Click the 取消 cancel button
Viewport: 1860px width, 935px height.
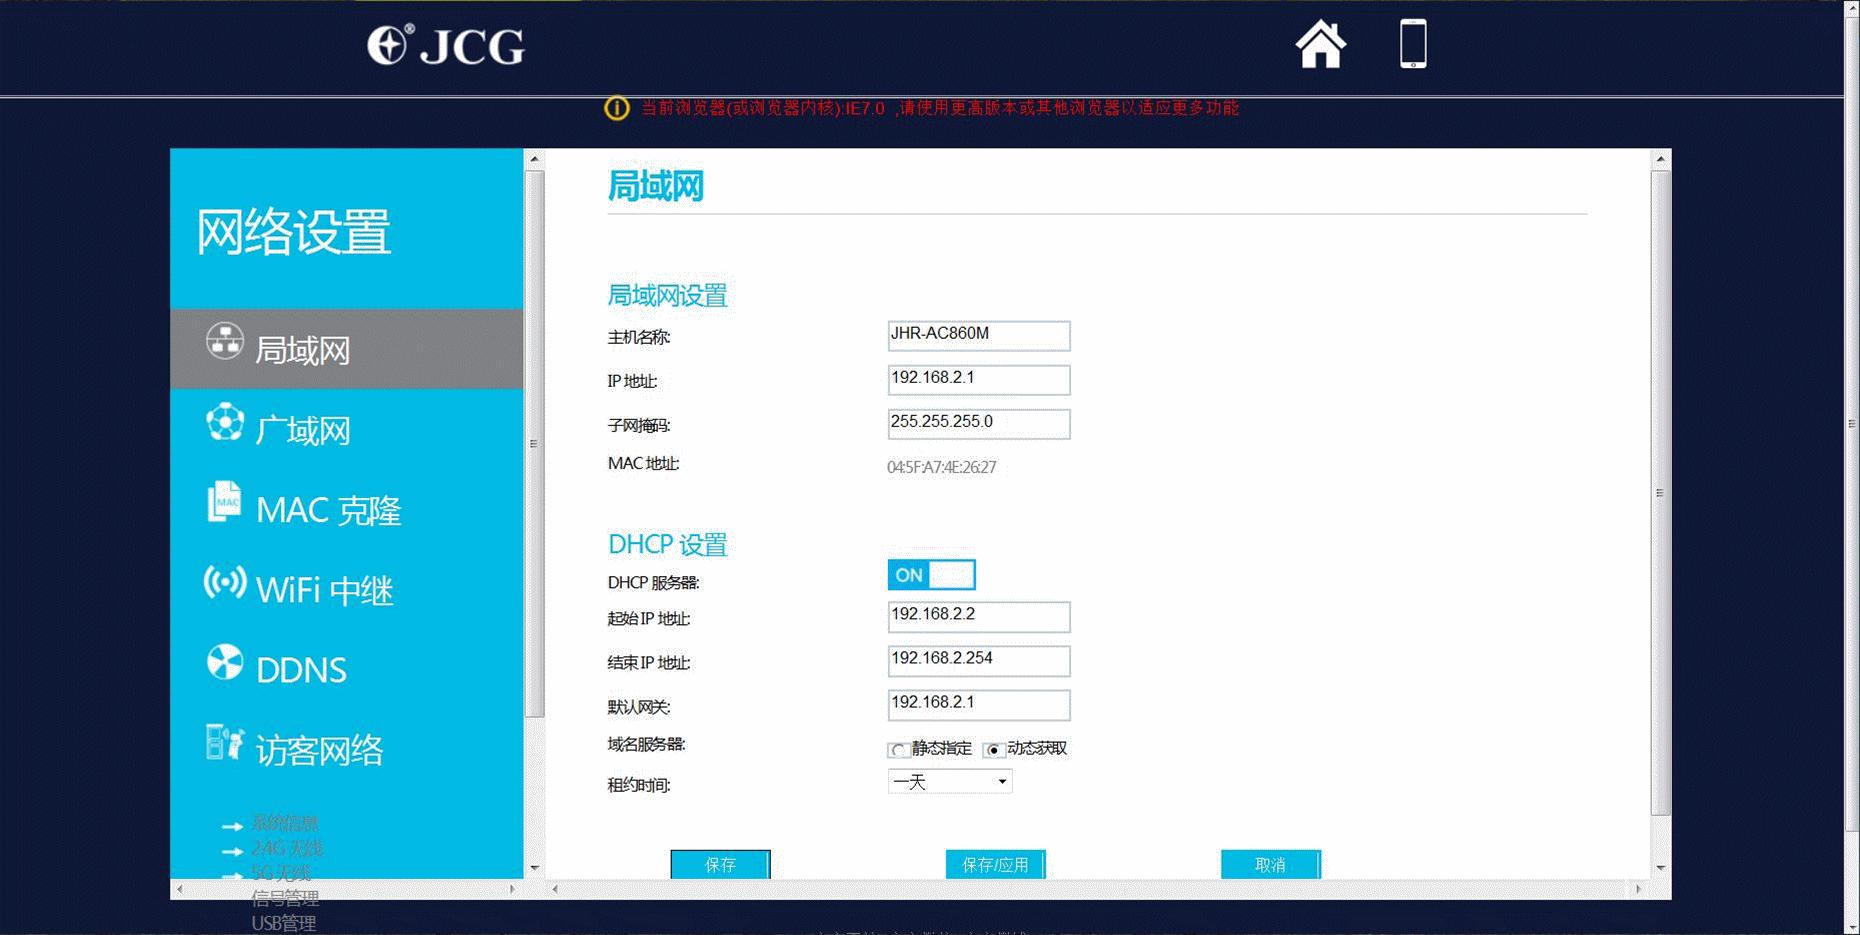click(x=1270, y=864)
